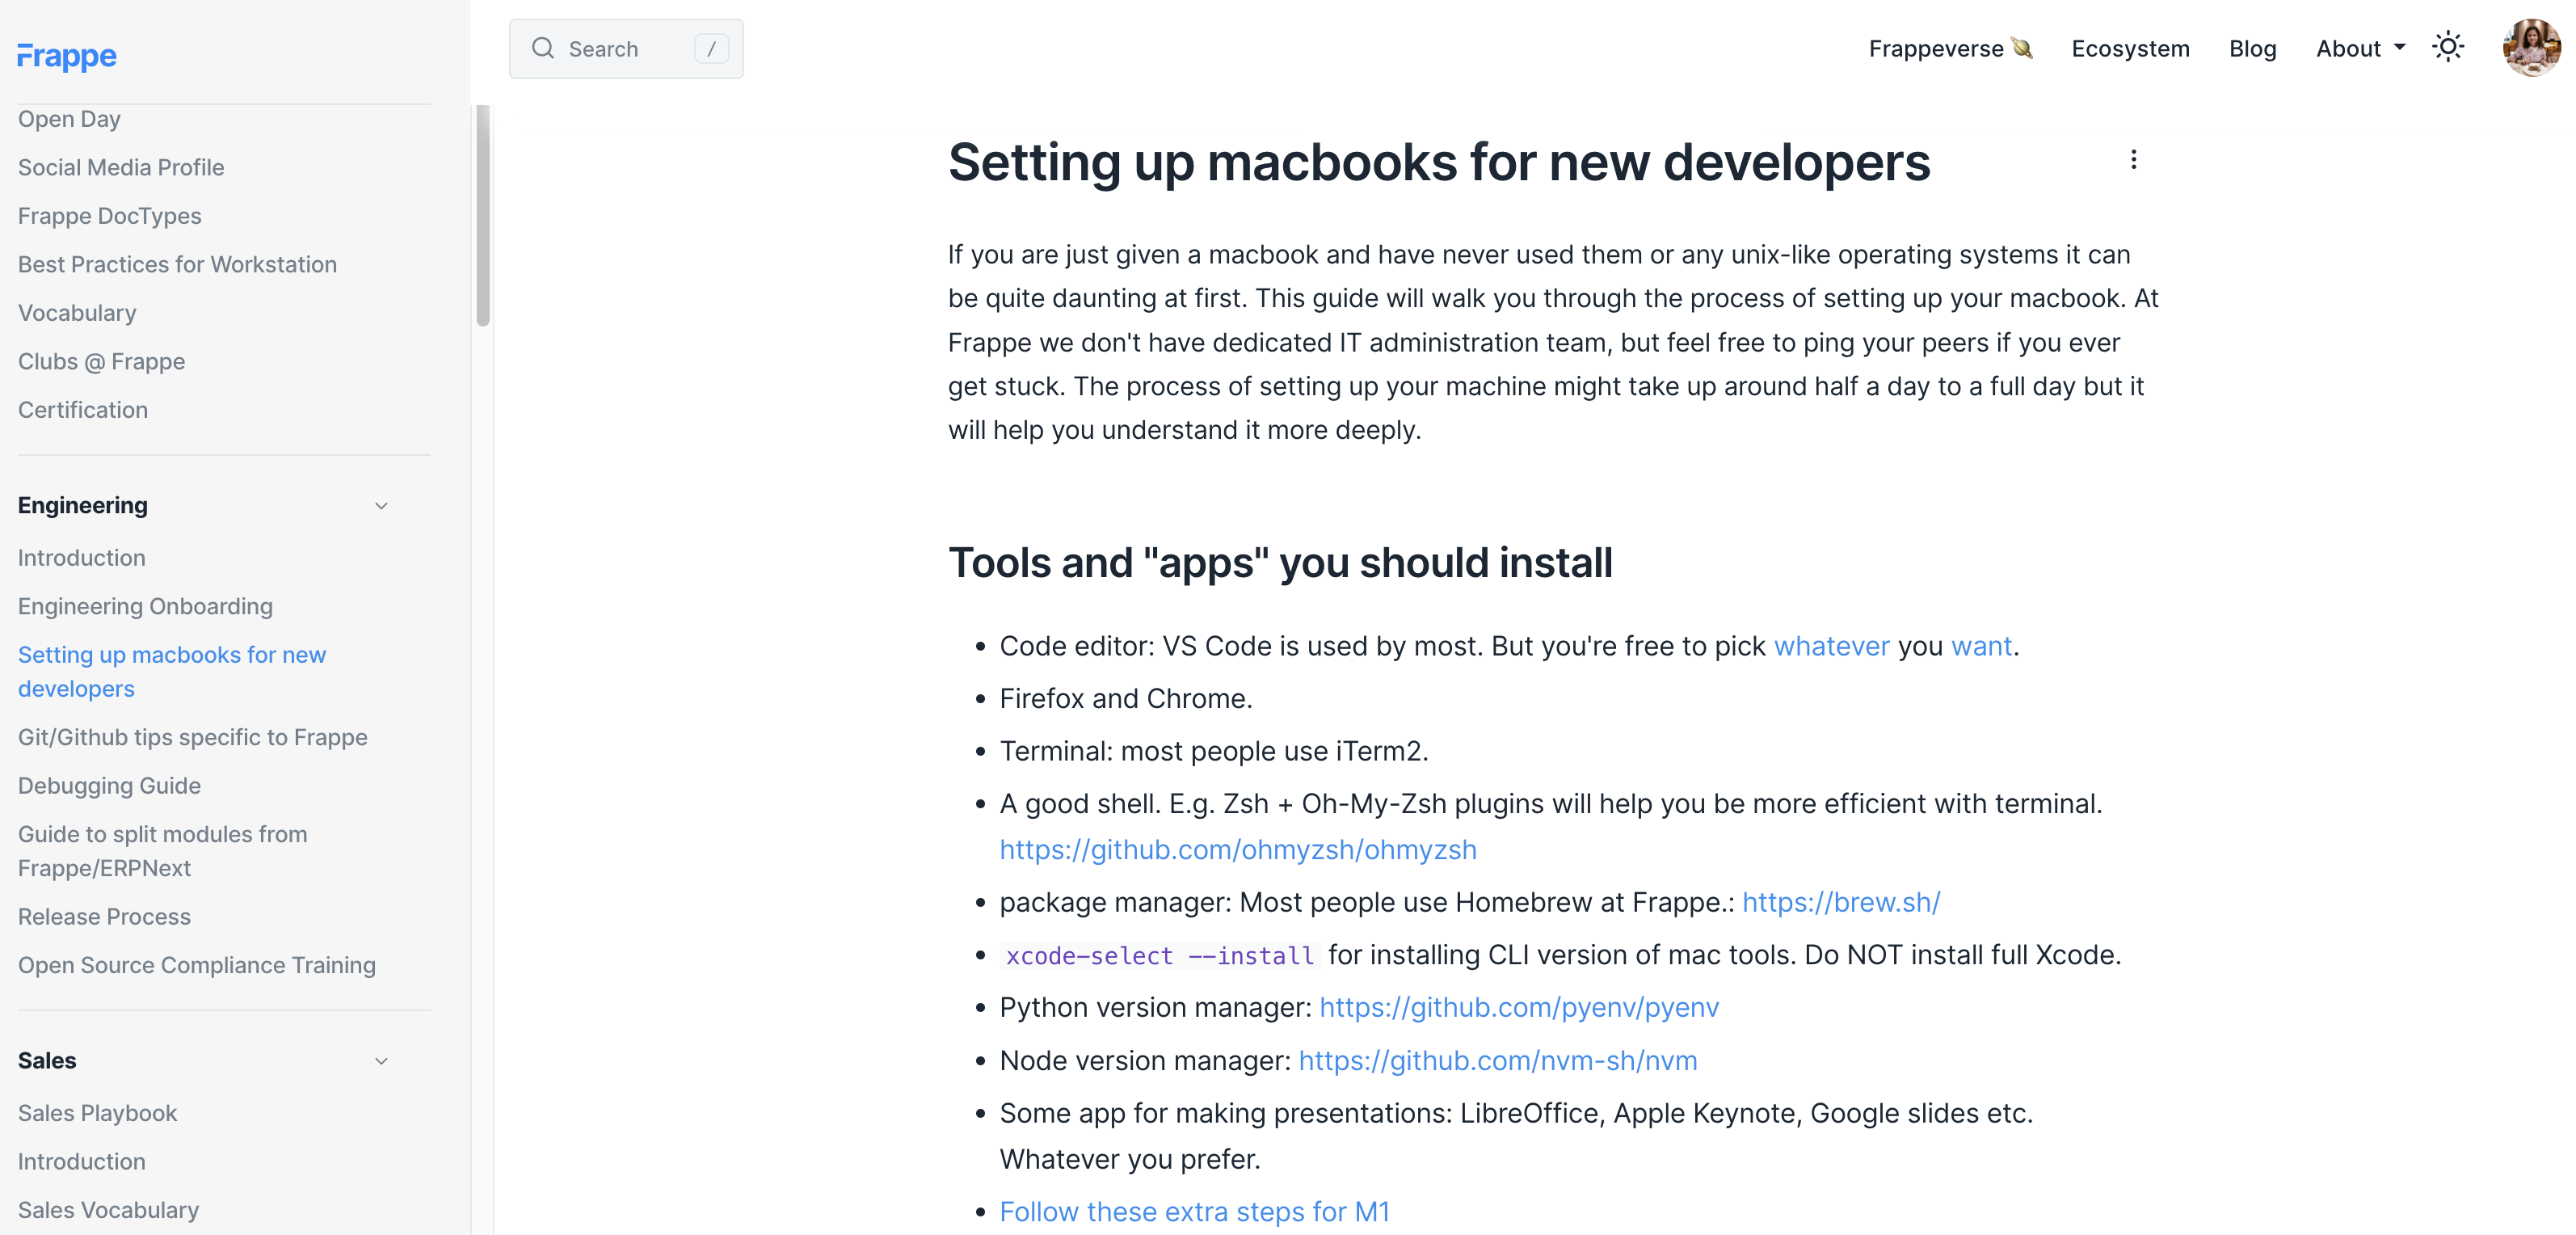Open the Vocabulary sidebar page
The height and width of the screenshot is (1235, 2576).
tap(77, 313)
